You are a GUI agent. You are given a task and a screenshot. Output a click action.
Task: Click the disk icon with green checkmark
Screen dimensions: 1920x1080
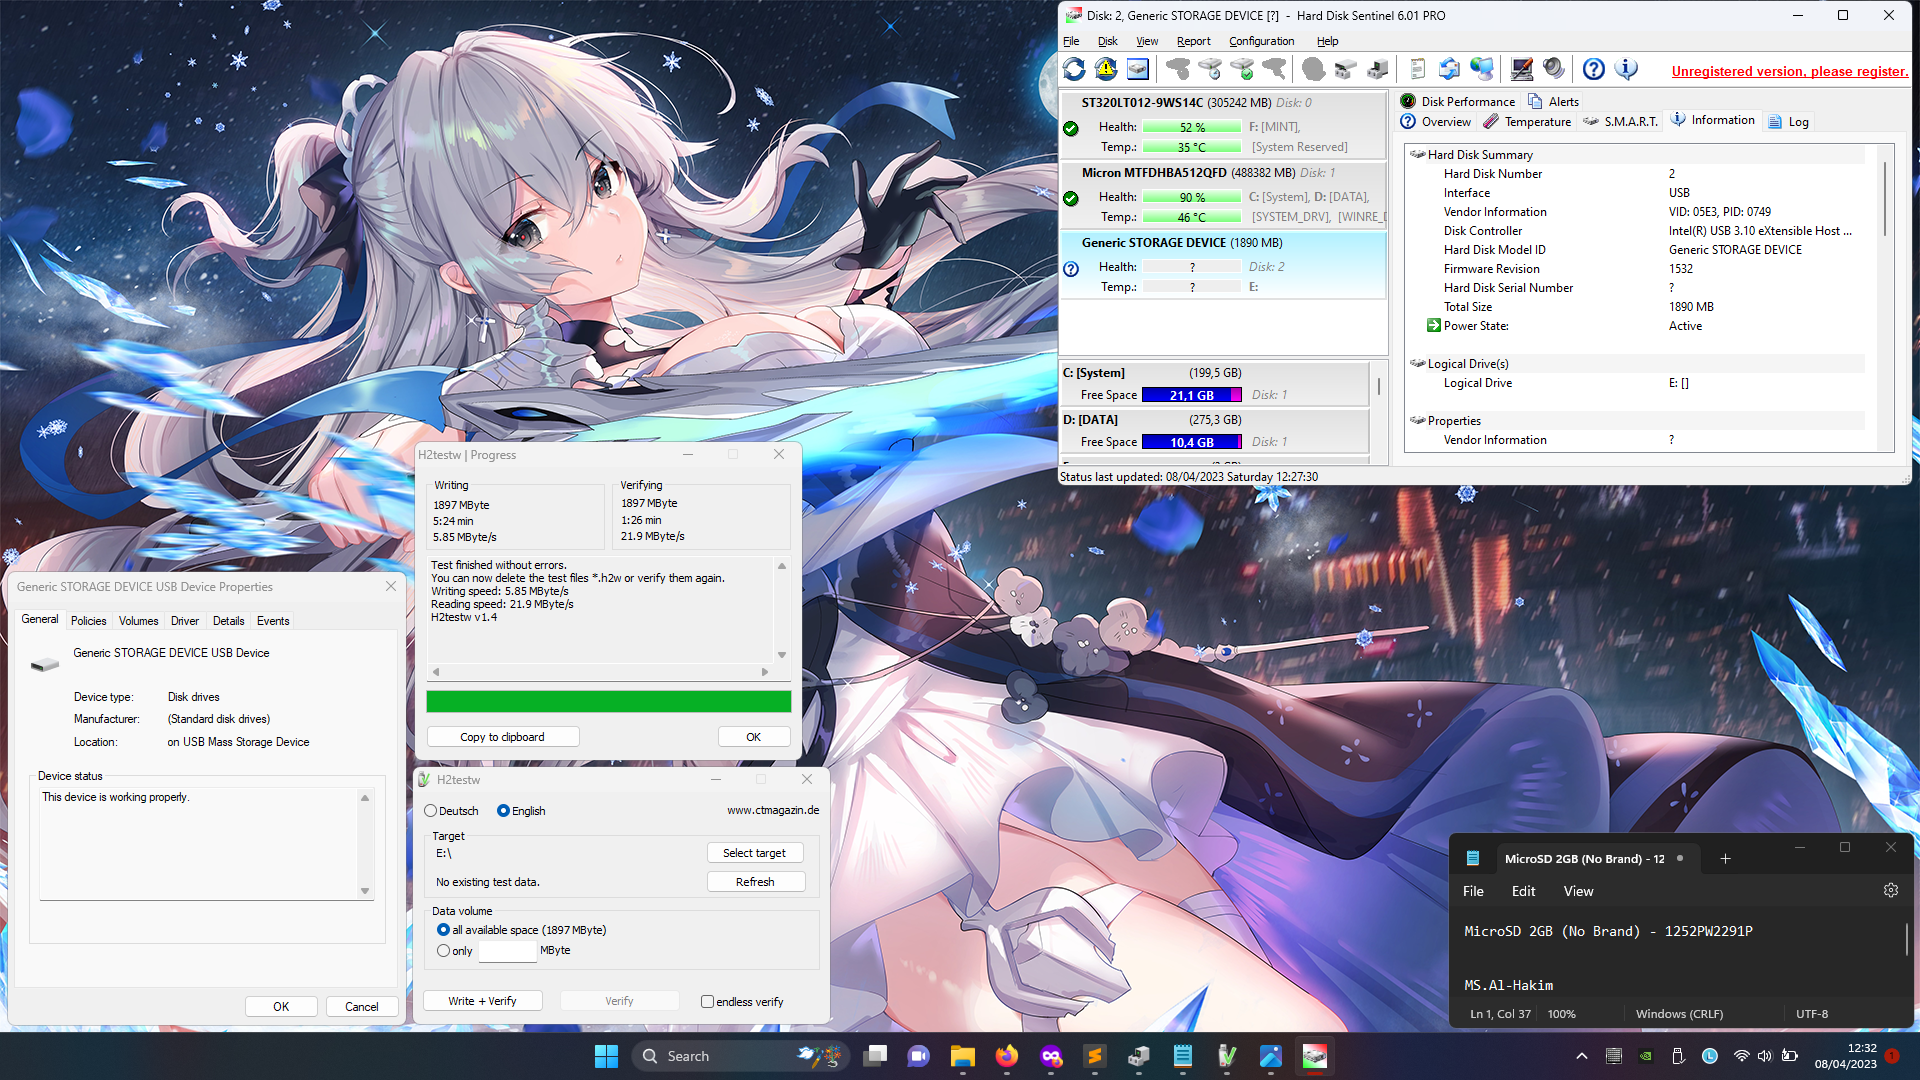tap(1242, 69)
